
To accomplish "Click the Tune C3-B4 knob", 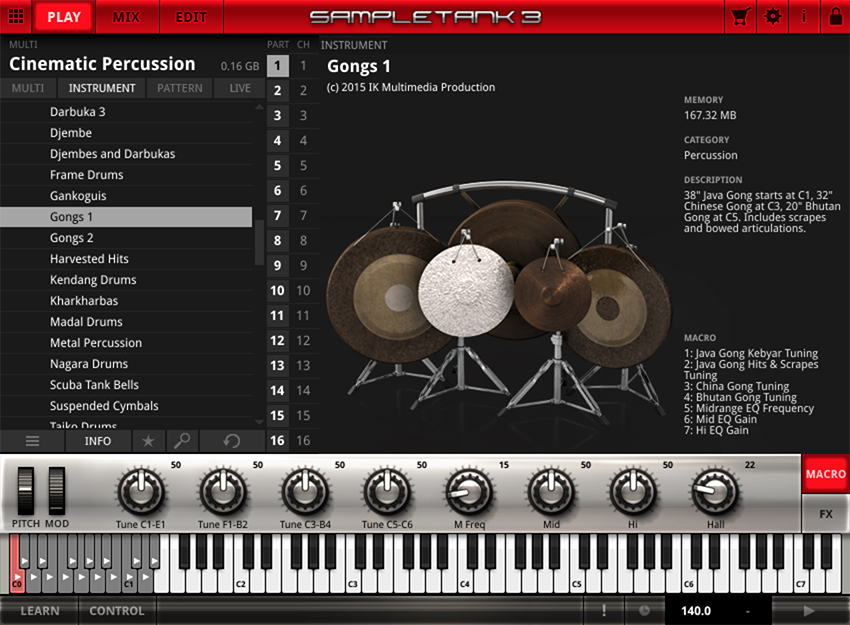I will coord(305,493).
